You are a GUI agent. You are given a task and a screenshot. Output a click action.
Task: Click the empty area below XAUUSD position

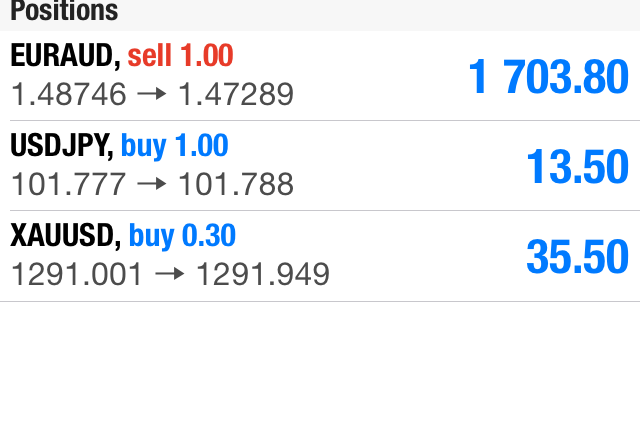(x=320, y=365)
